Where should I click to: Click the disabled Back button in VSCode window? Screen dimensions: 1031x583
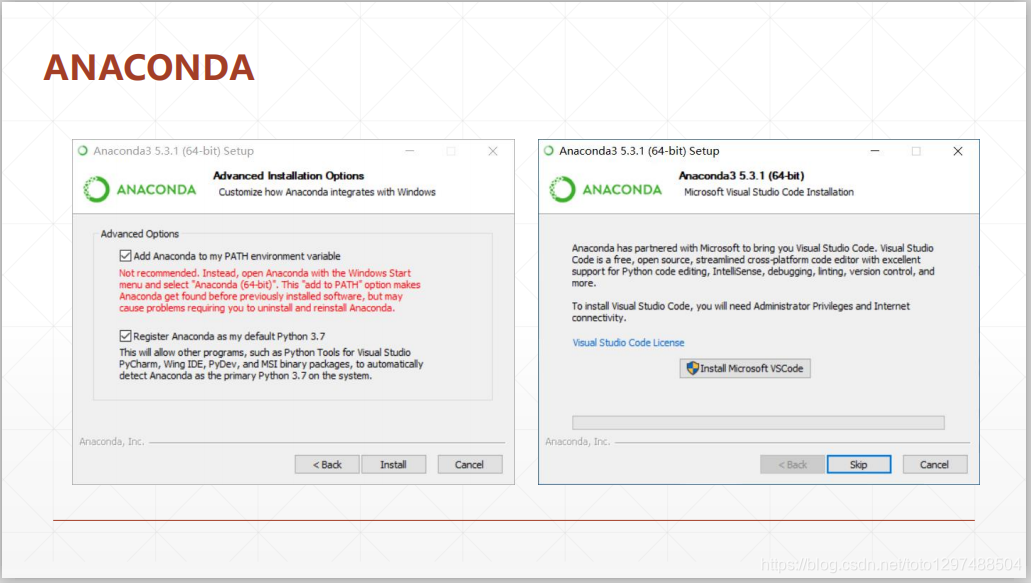tap(792, 465)
